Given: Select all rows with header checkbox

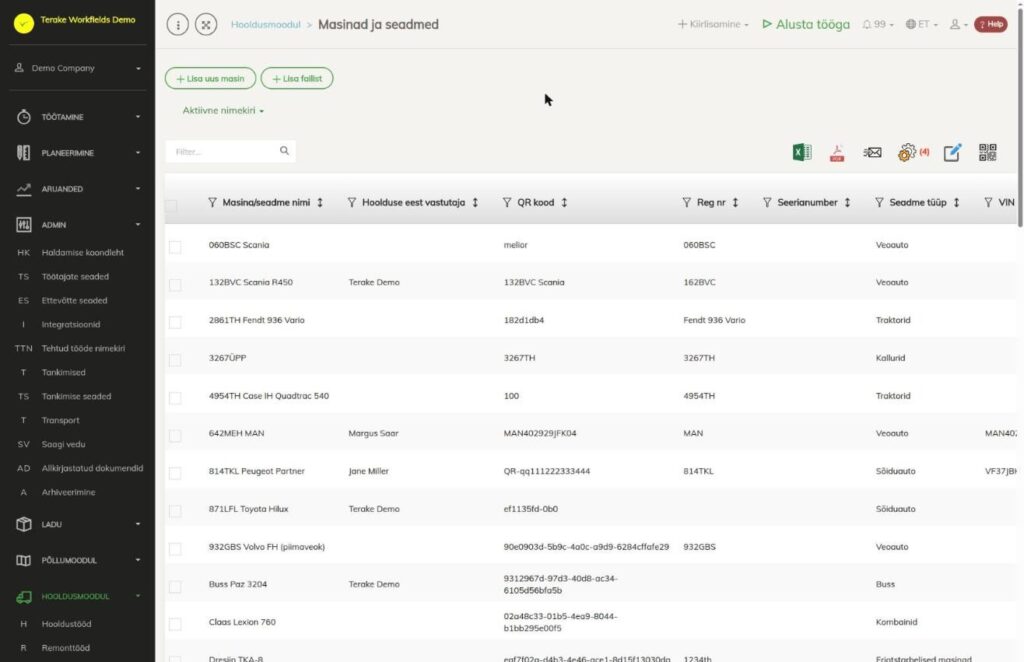Looking at the screenshot, I should [x=171, y=206].
